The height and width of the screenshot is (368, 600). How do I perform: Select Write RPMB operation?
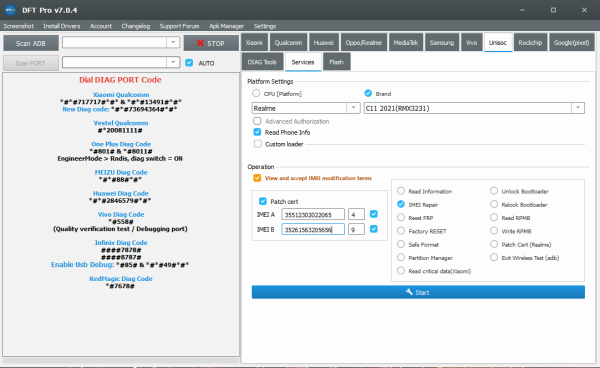tap(494, 231)
